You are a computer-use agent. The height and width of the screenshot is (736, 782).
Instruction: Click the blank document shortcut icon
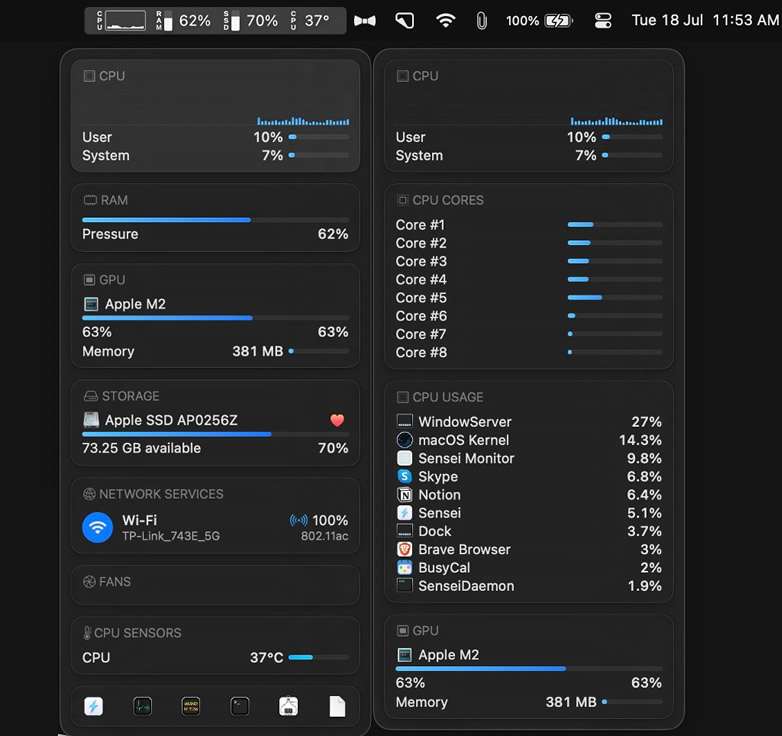(337, 706)
